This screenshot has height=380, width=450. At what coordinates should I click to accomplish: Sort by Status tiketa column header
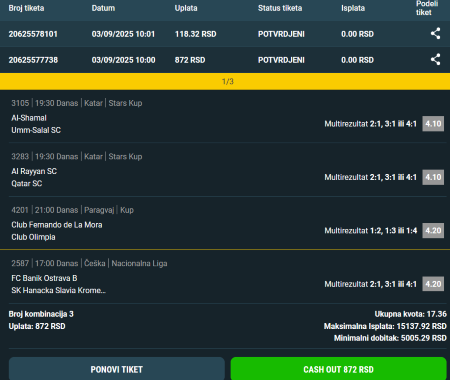(x=280, y=8)
